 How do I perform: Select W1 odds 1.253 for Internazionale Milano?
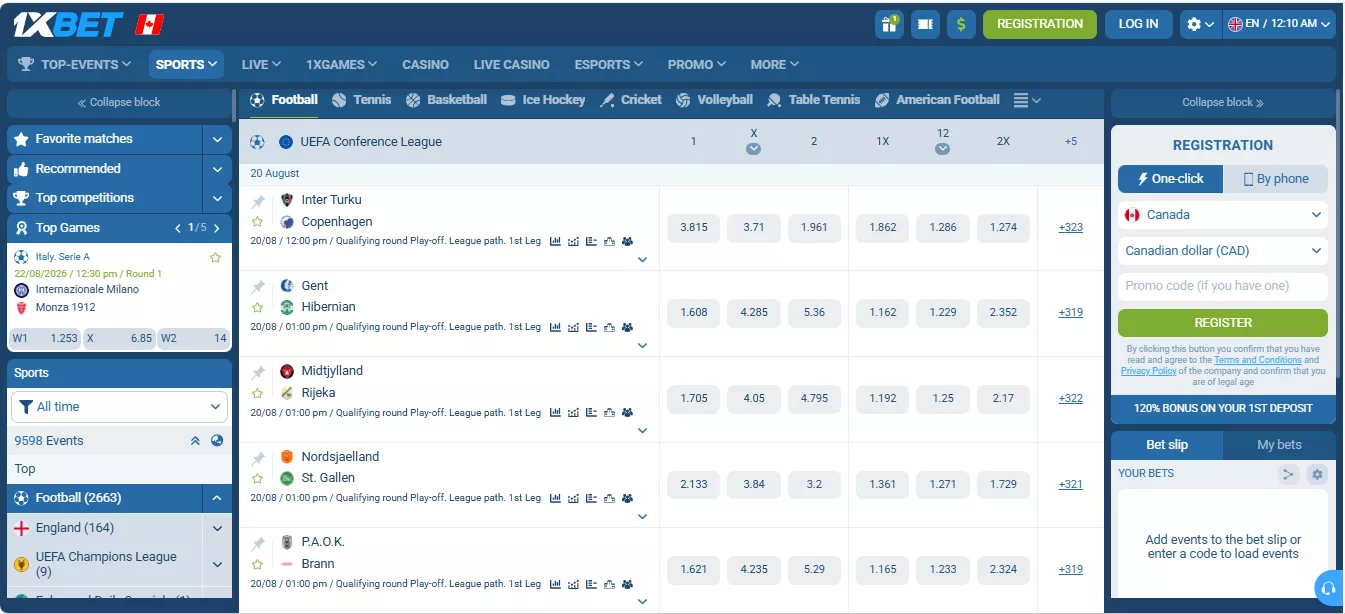[x=45, y=338]
